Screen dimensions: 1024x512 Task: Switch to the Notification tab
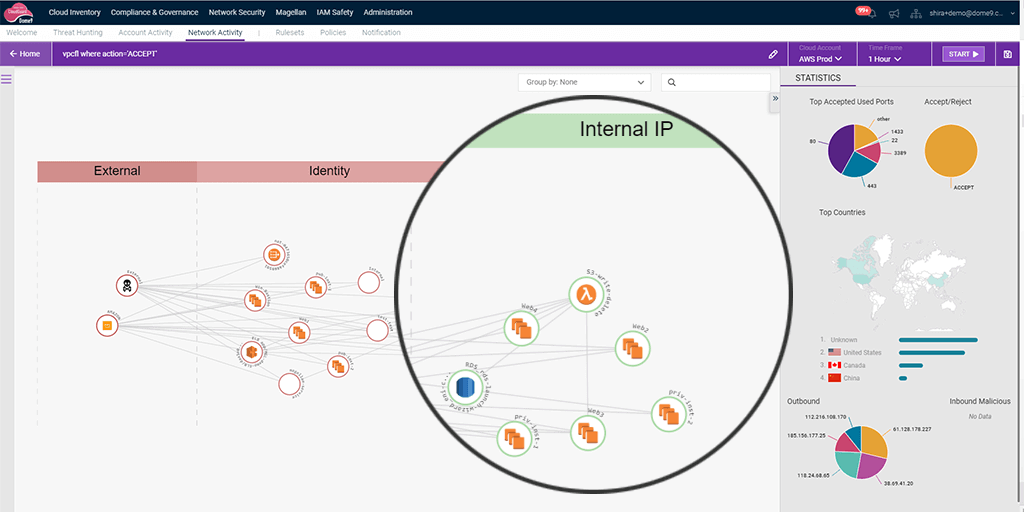coord(381,33)
